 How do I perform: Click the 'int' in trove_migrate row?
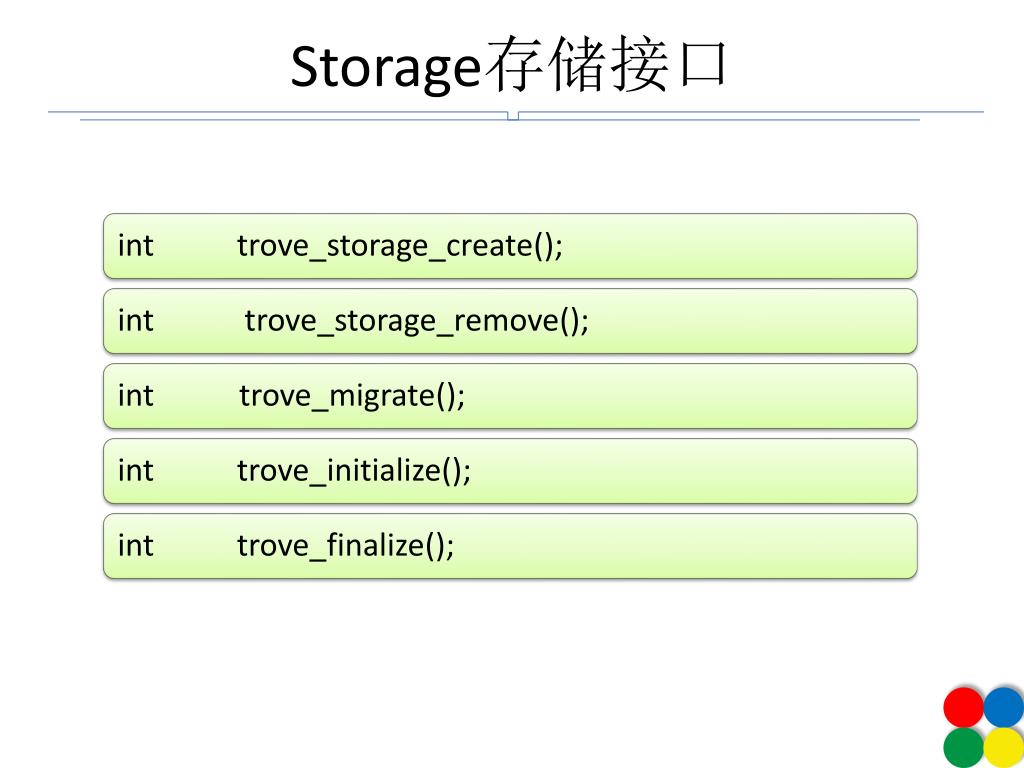tap(136, 396)
